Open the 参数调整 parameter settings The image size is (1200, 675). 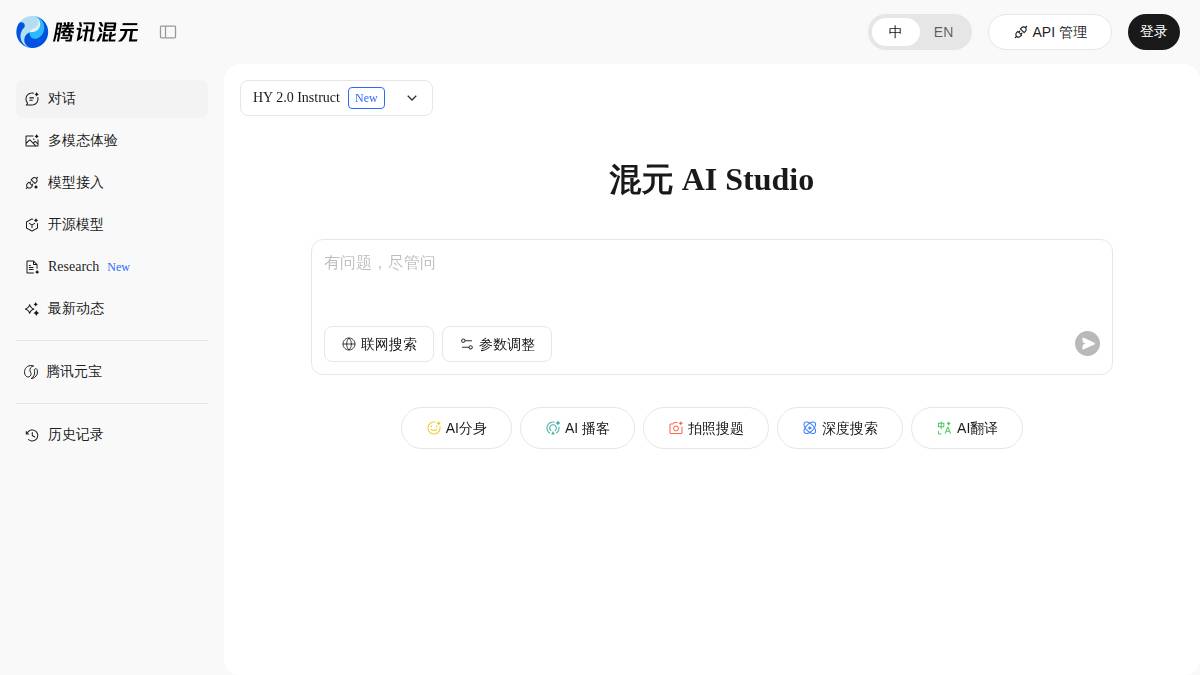click(497, 344)
